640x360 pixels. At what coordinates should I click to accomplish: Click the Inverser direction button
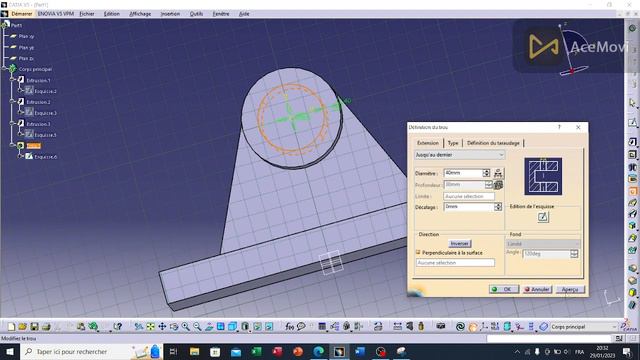pos(460,244)
